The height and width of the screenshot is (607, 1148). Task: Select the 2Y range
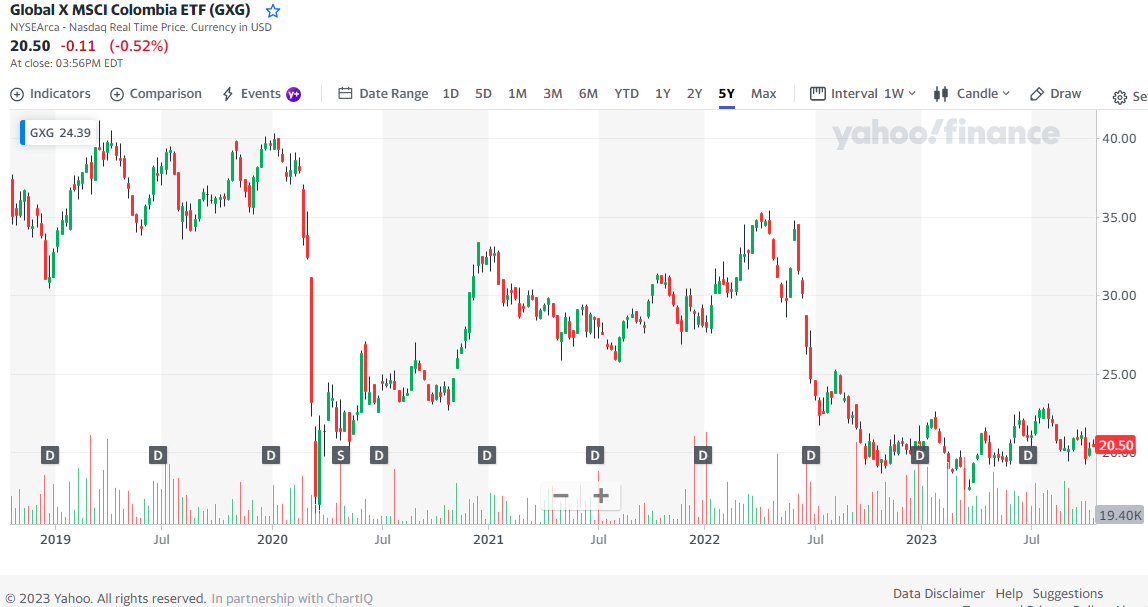tap(695, 94)
